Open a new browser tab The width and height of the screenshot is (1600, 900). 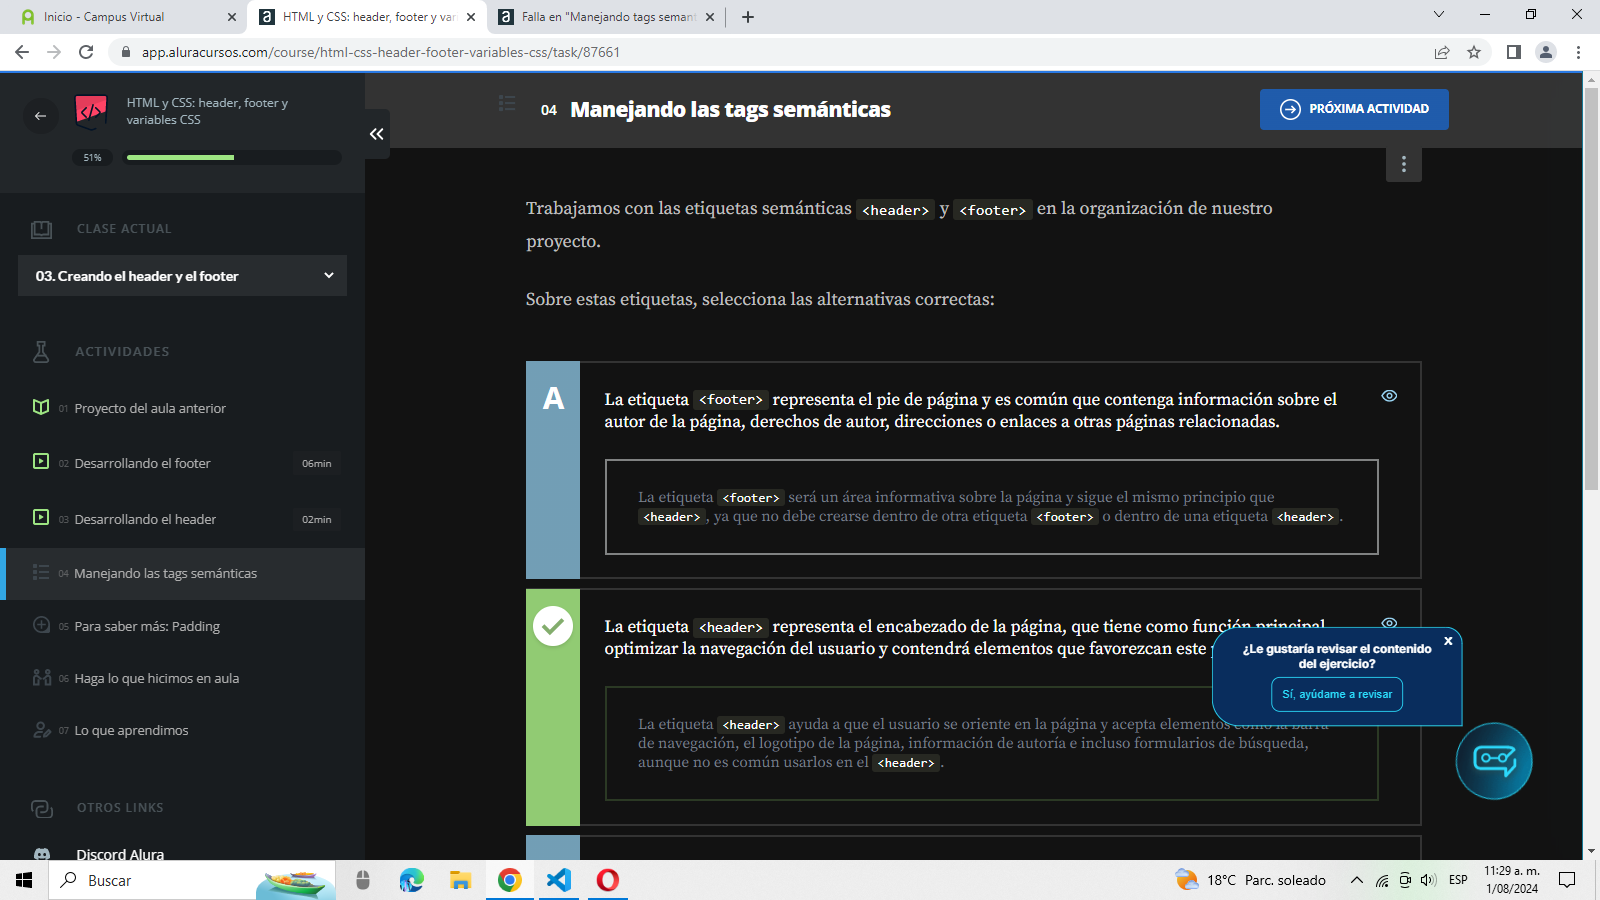pyautogui.click(x=748, y=17)
